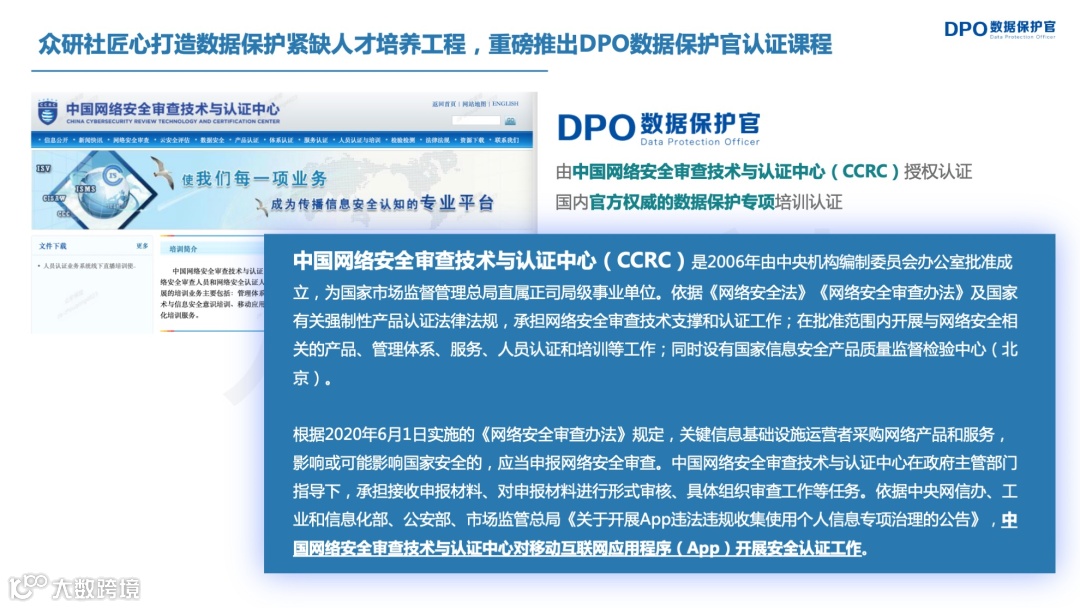
Task: Open the 云安全评估 menu item
Action: (175, 140)
